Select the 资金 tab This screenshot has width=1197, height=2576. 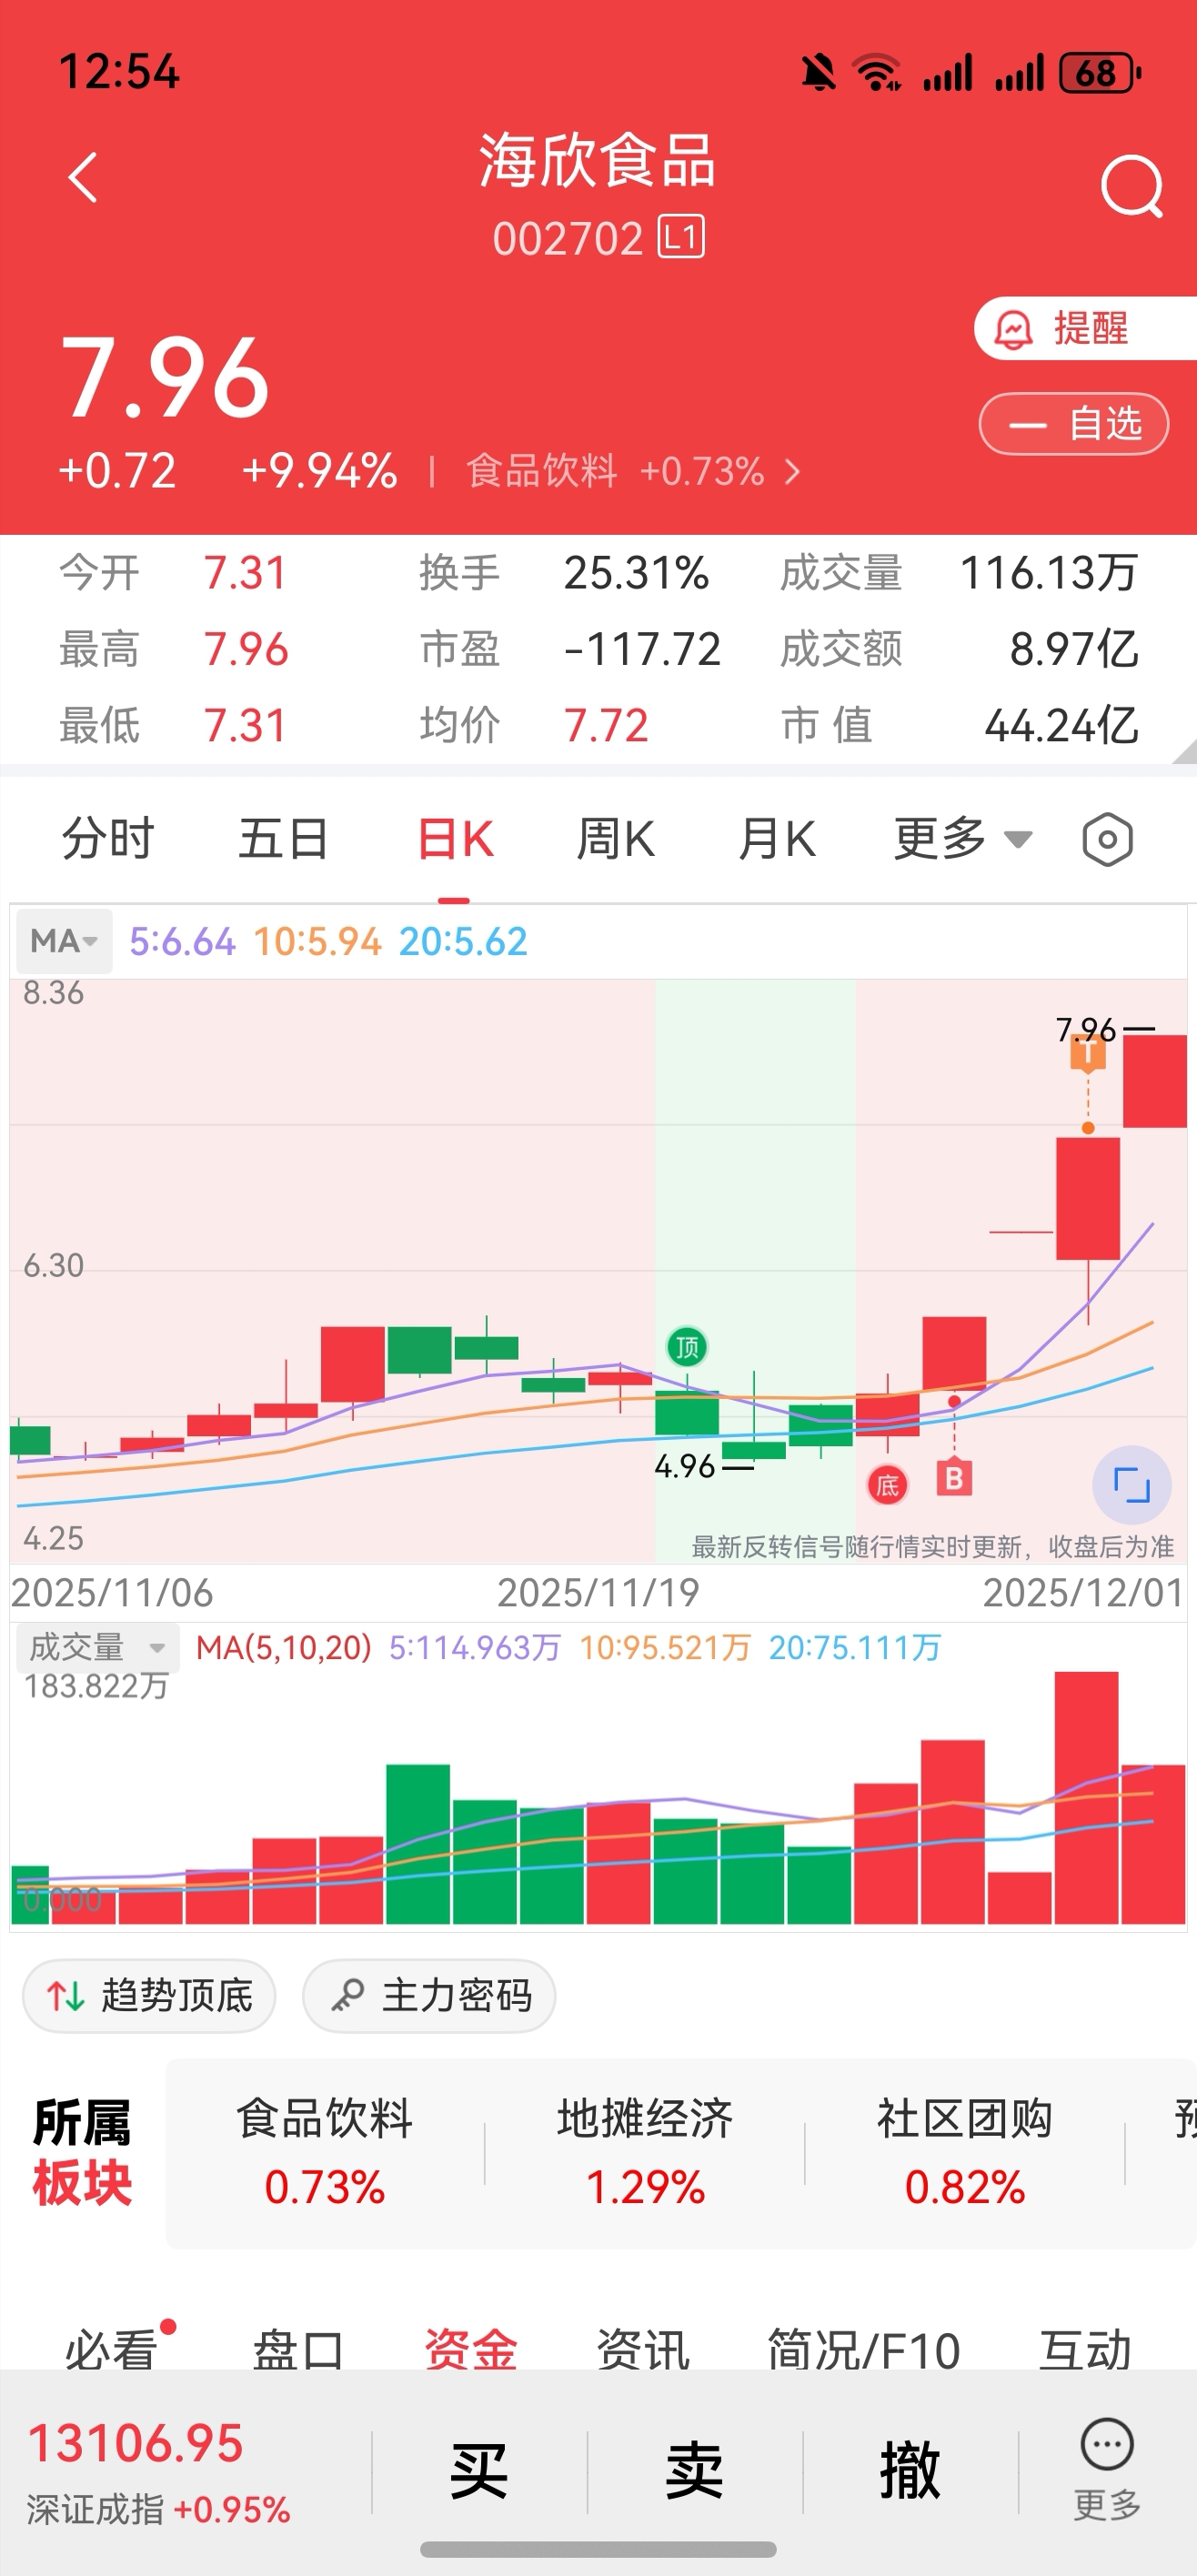[470, 2349]
